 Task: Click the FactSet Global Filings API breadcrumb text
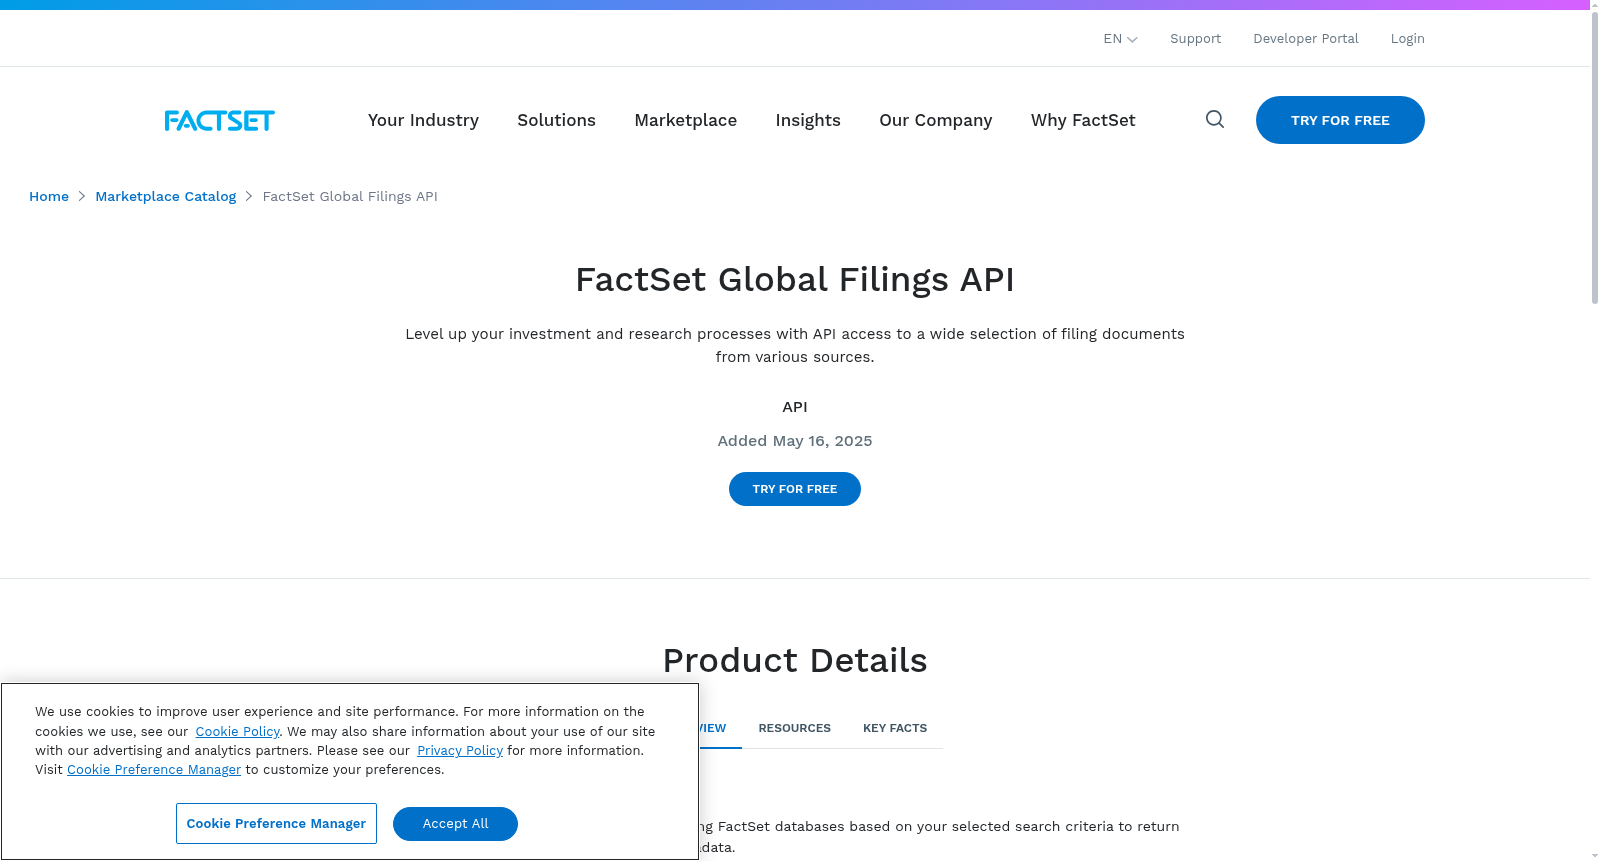350,197
